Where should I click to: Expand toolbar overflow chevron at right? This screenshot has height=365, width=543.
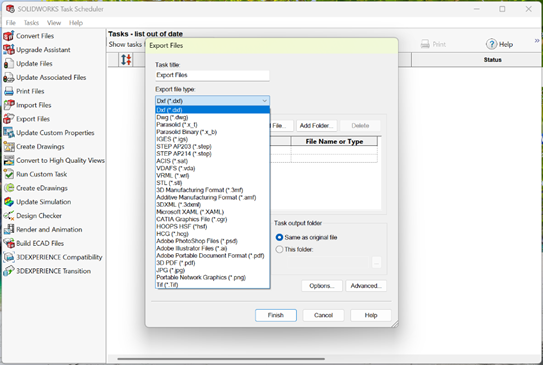537,41
